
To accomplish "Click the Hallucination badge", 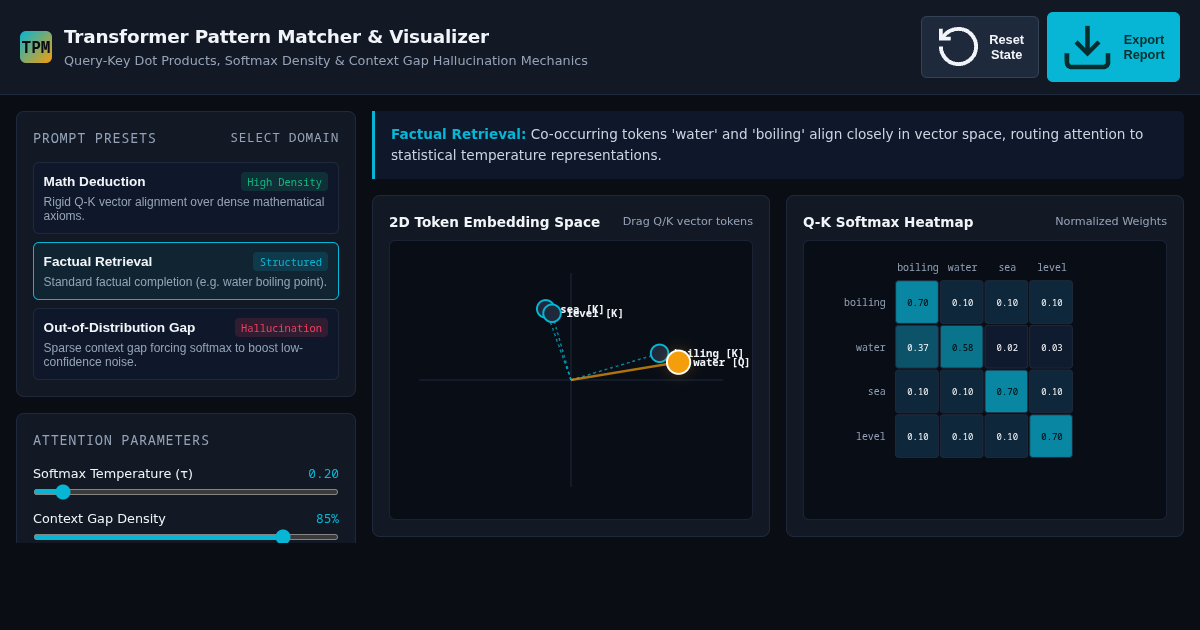I will (281, 328).
